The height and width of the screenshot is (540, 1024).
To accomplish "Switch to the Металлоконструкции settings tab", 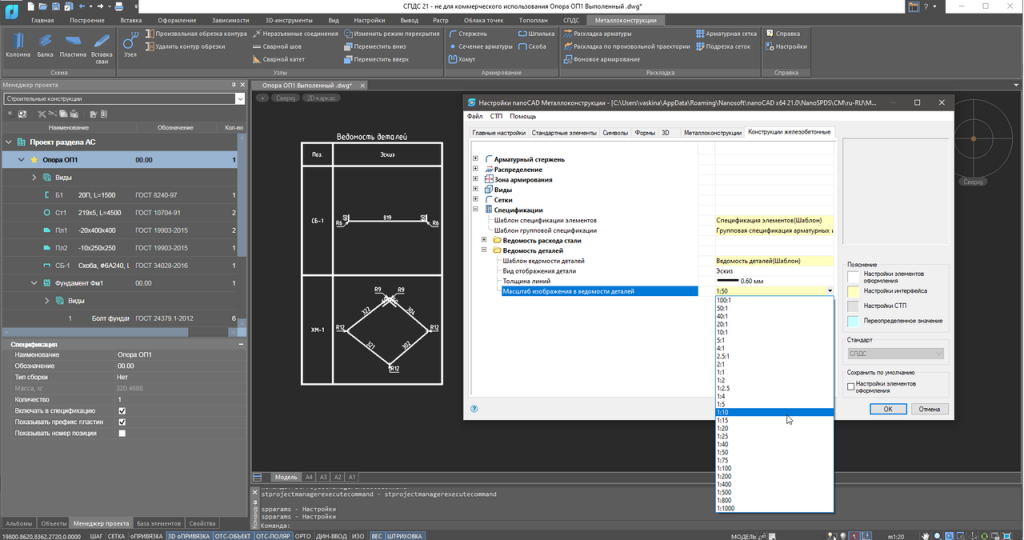I will pos(712,133).
